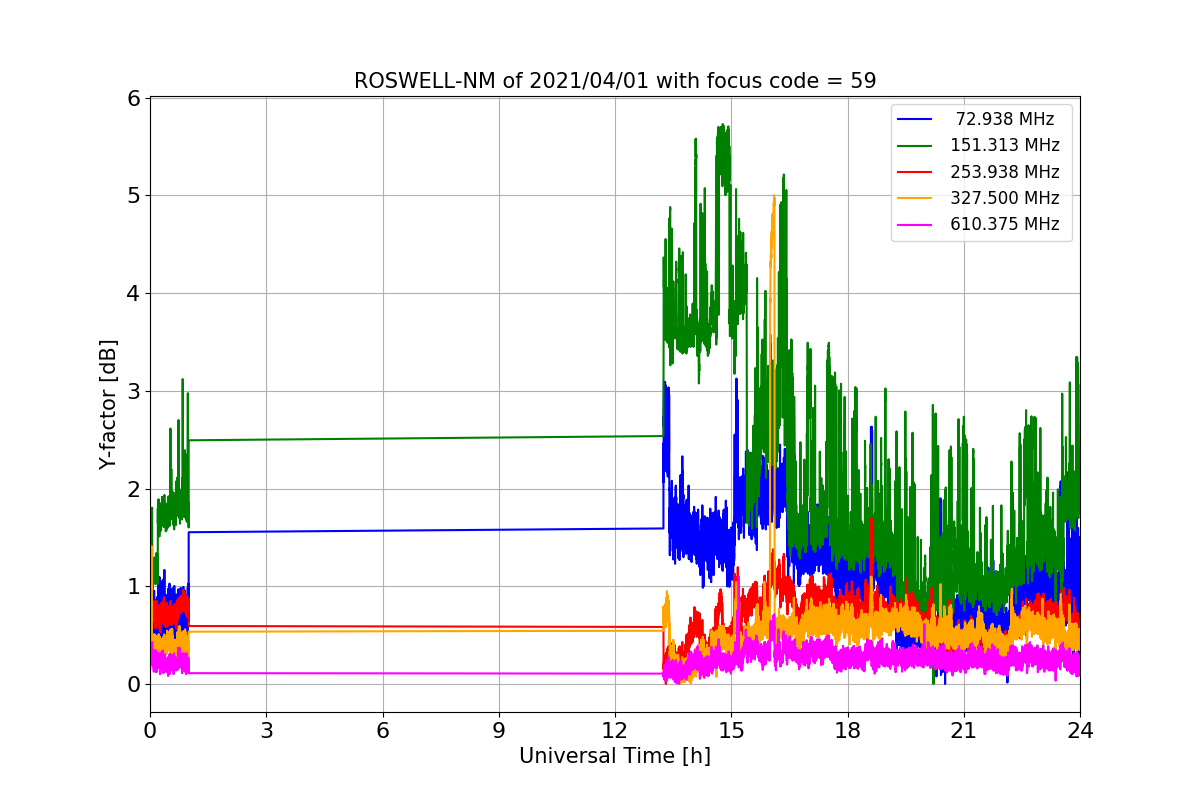Click the orange spike peak near 5 dB
Screen dimensions: 1200x800
[773, 200]
